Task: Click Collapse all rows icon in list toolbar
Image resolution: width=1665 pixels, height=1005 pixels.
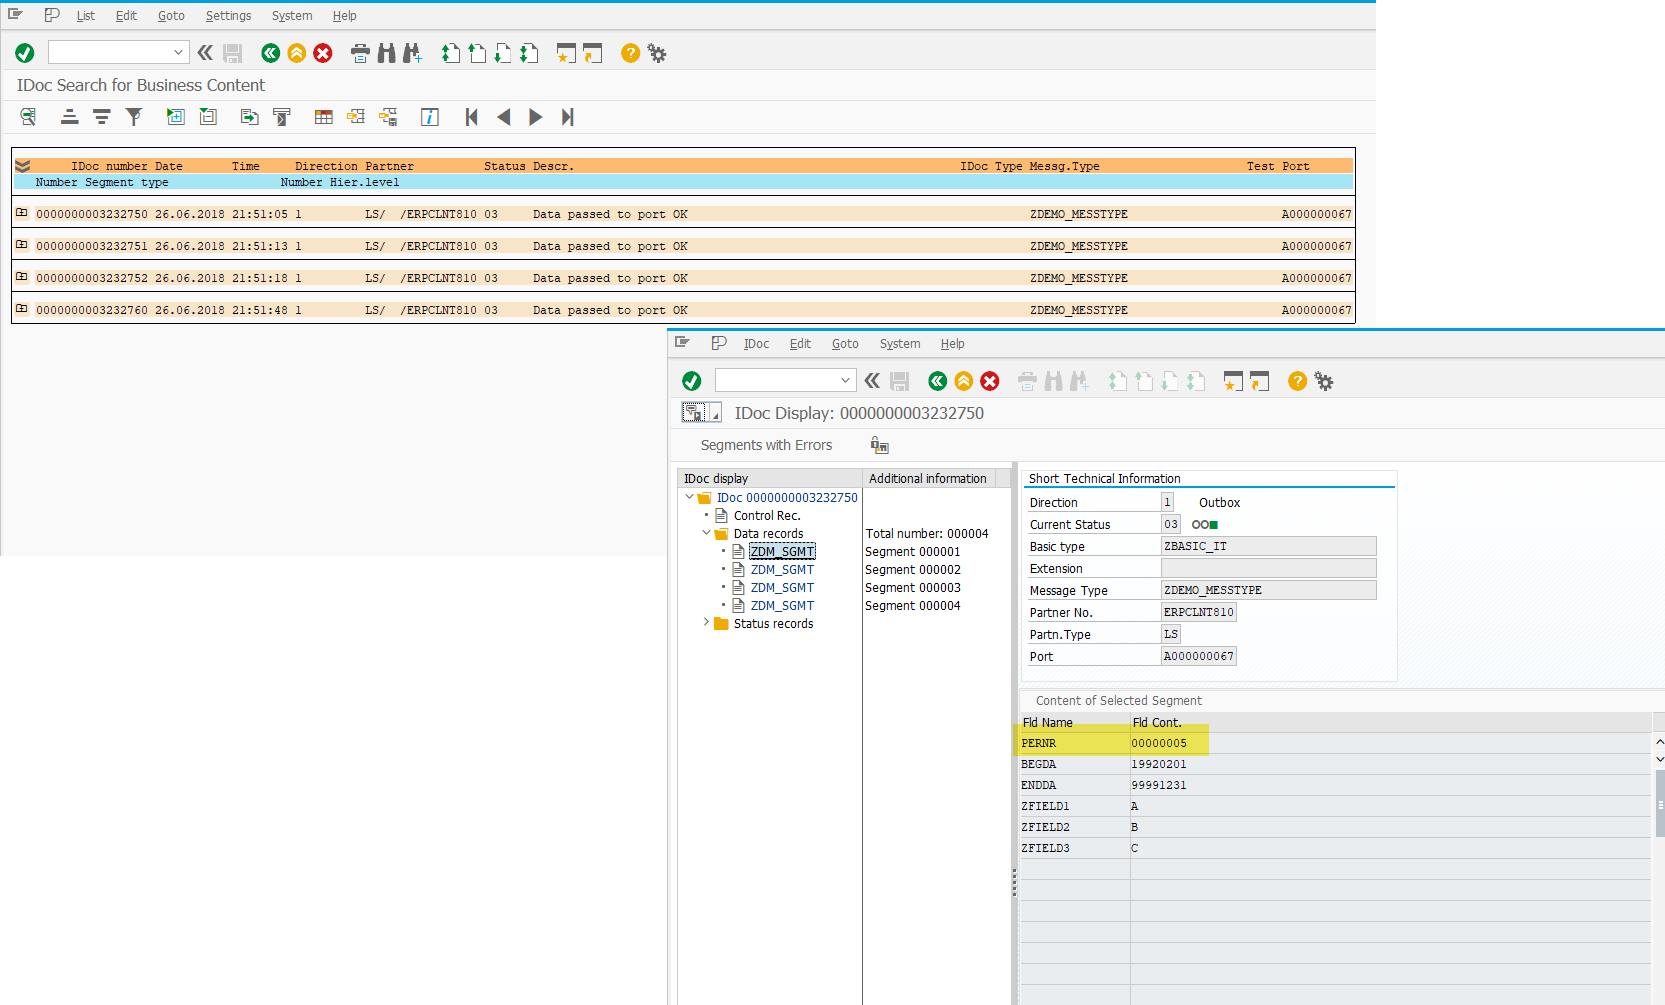Action: point(208,117)
